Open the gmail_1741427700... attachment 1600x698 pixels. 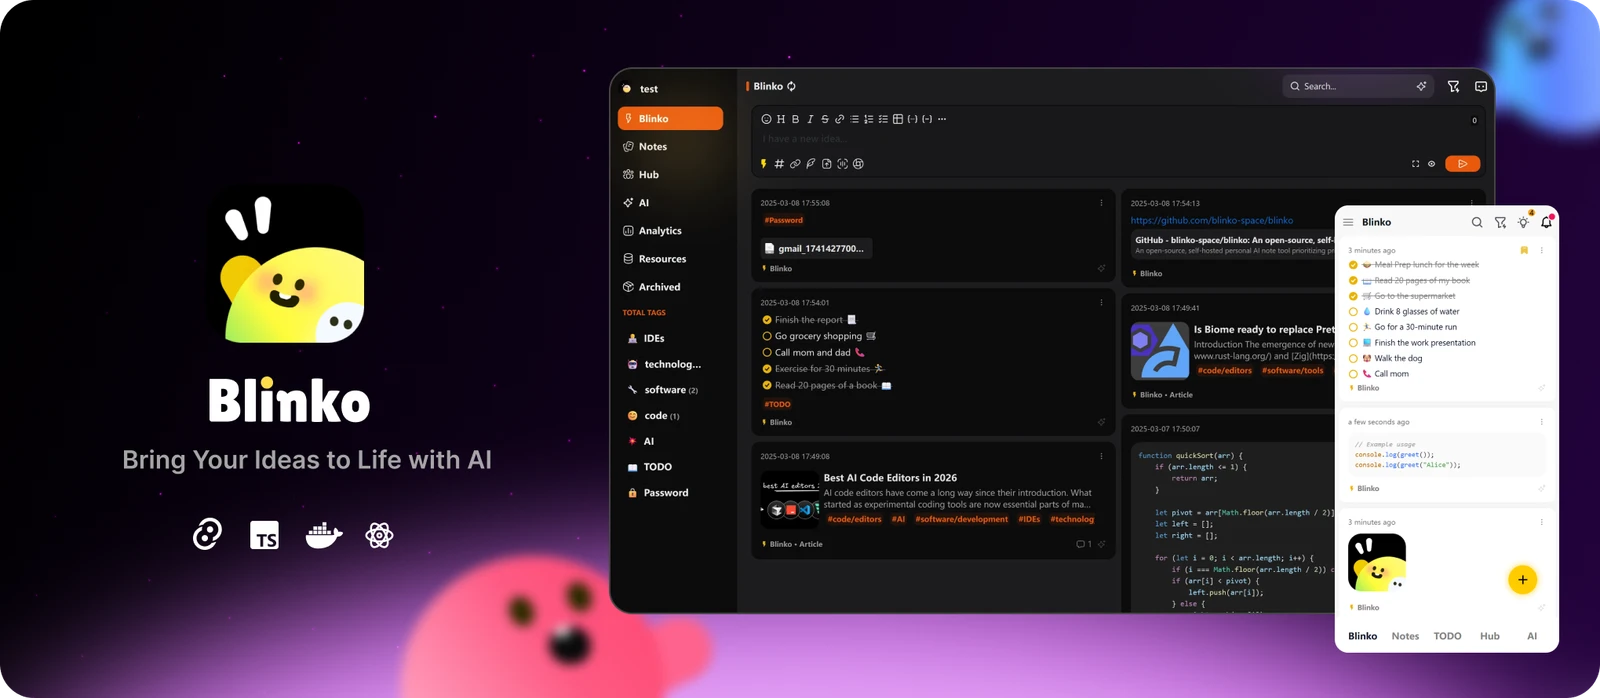tap(815, 248)
